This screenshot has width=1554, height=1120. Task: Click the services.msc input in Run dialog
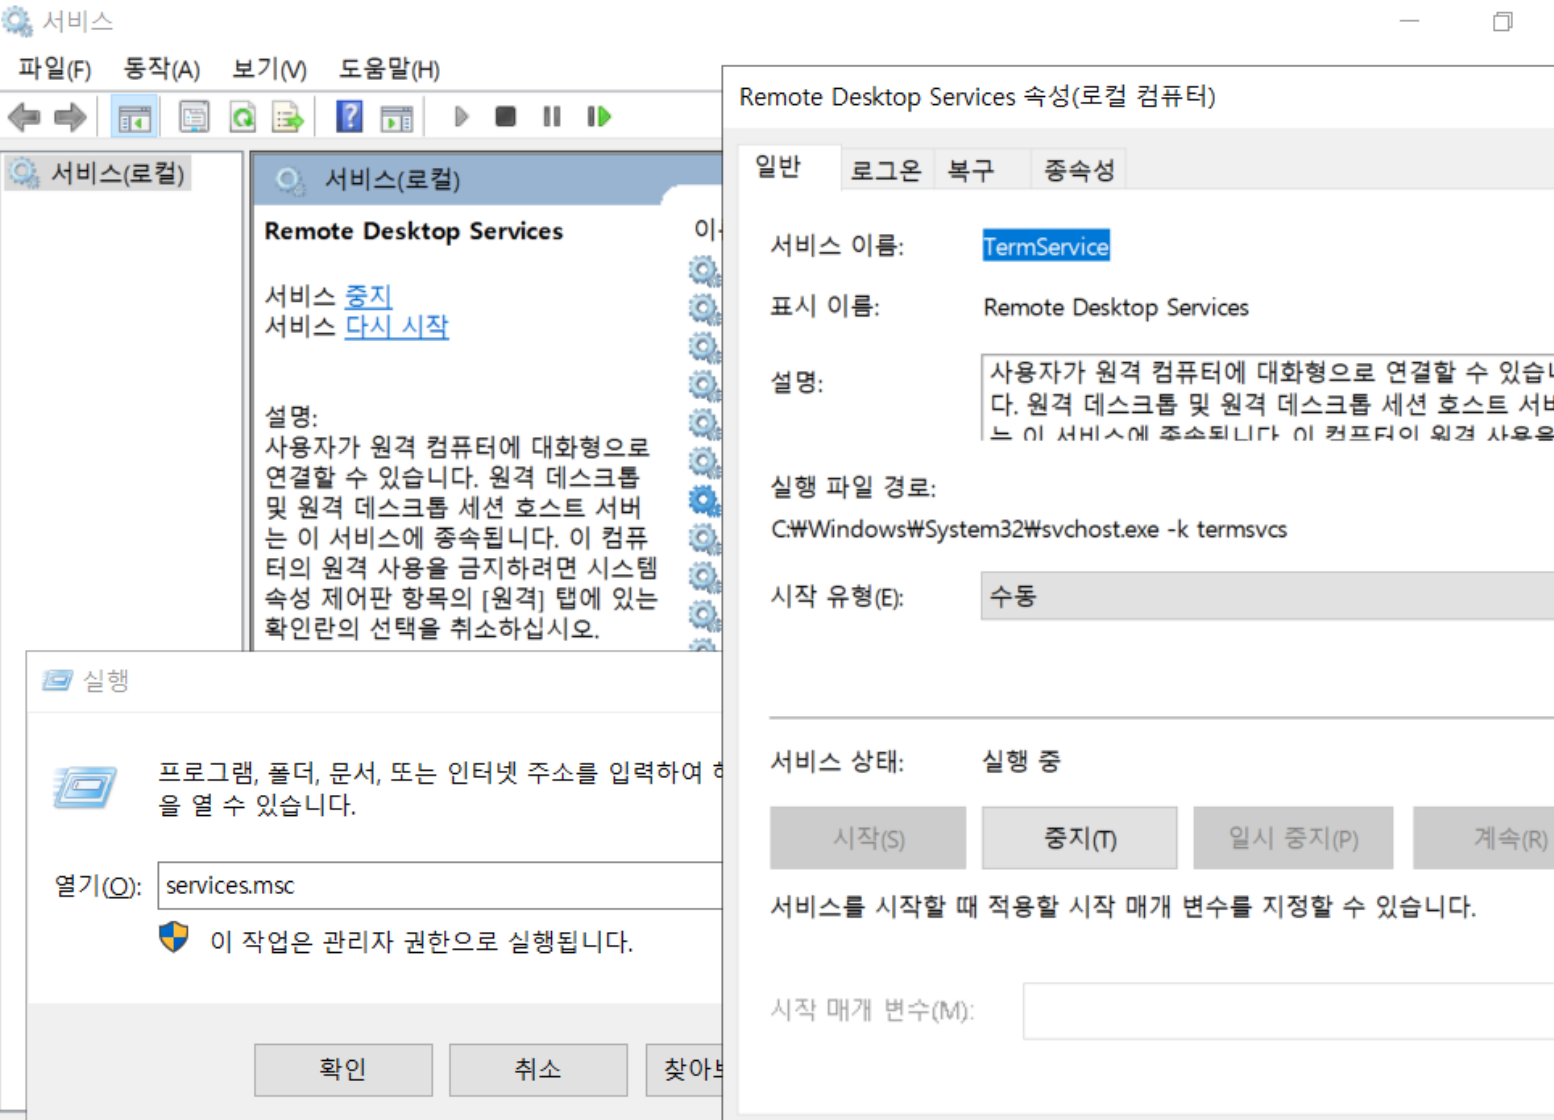click(440, 886)
